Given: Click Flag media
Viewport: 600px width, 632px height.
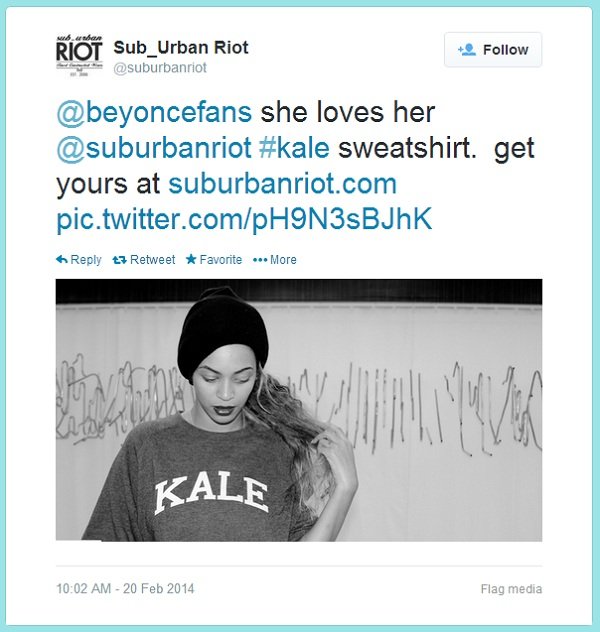Looking at the screenshot, I should pyautogui.click(x=511, y=589).
